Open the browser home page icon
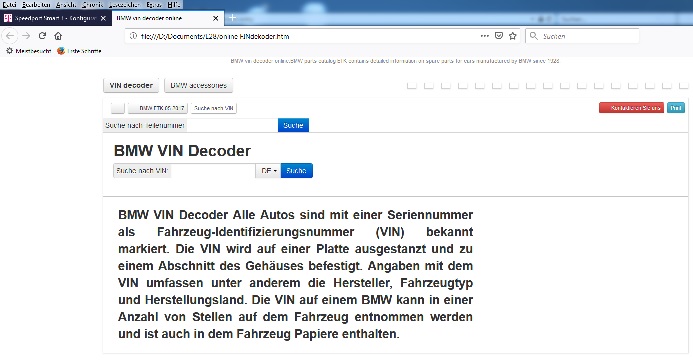693x363 pixels. (x=58, y=36)
